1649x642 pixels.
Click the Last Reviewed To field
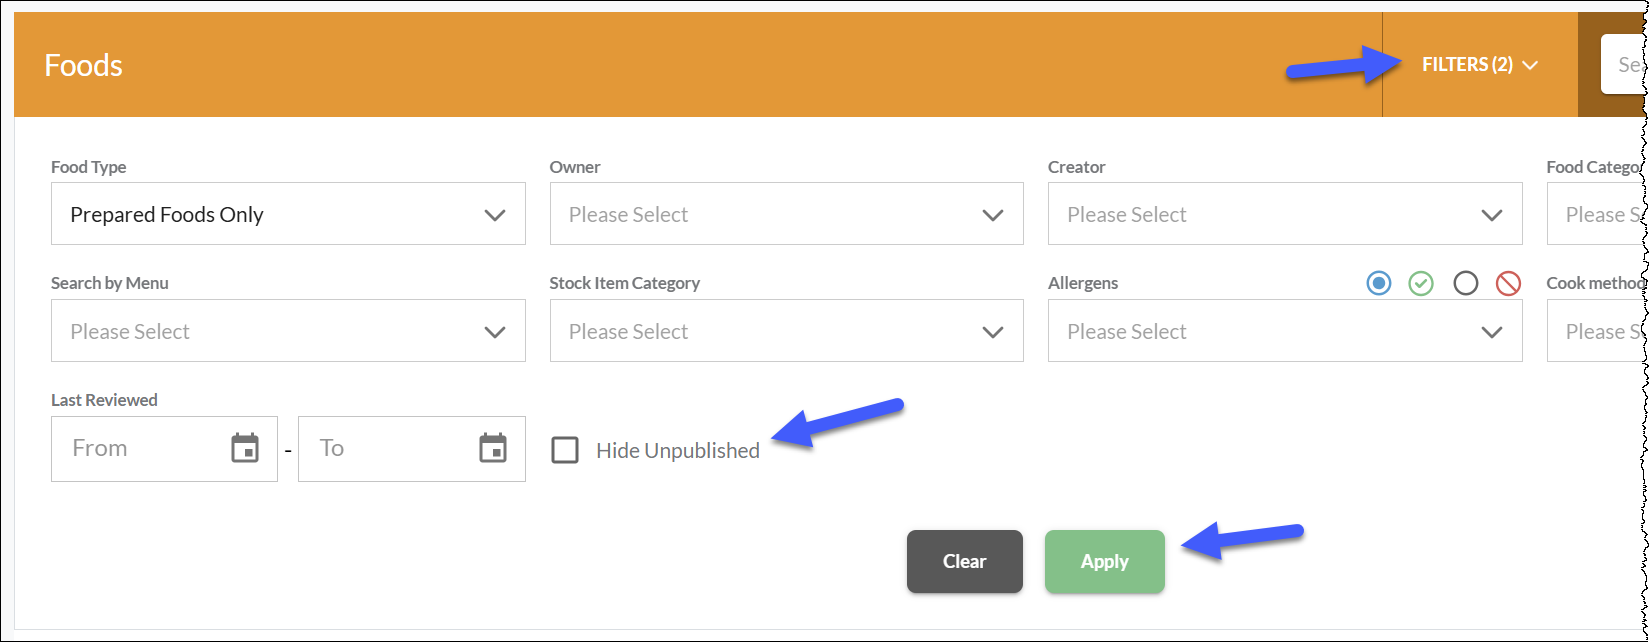(412, 449)
